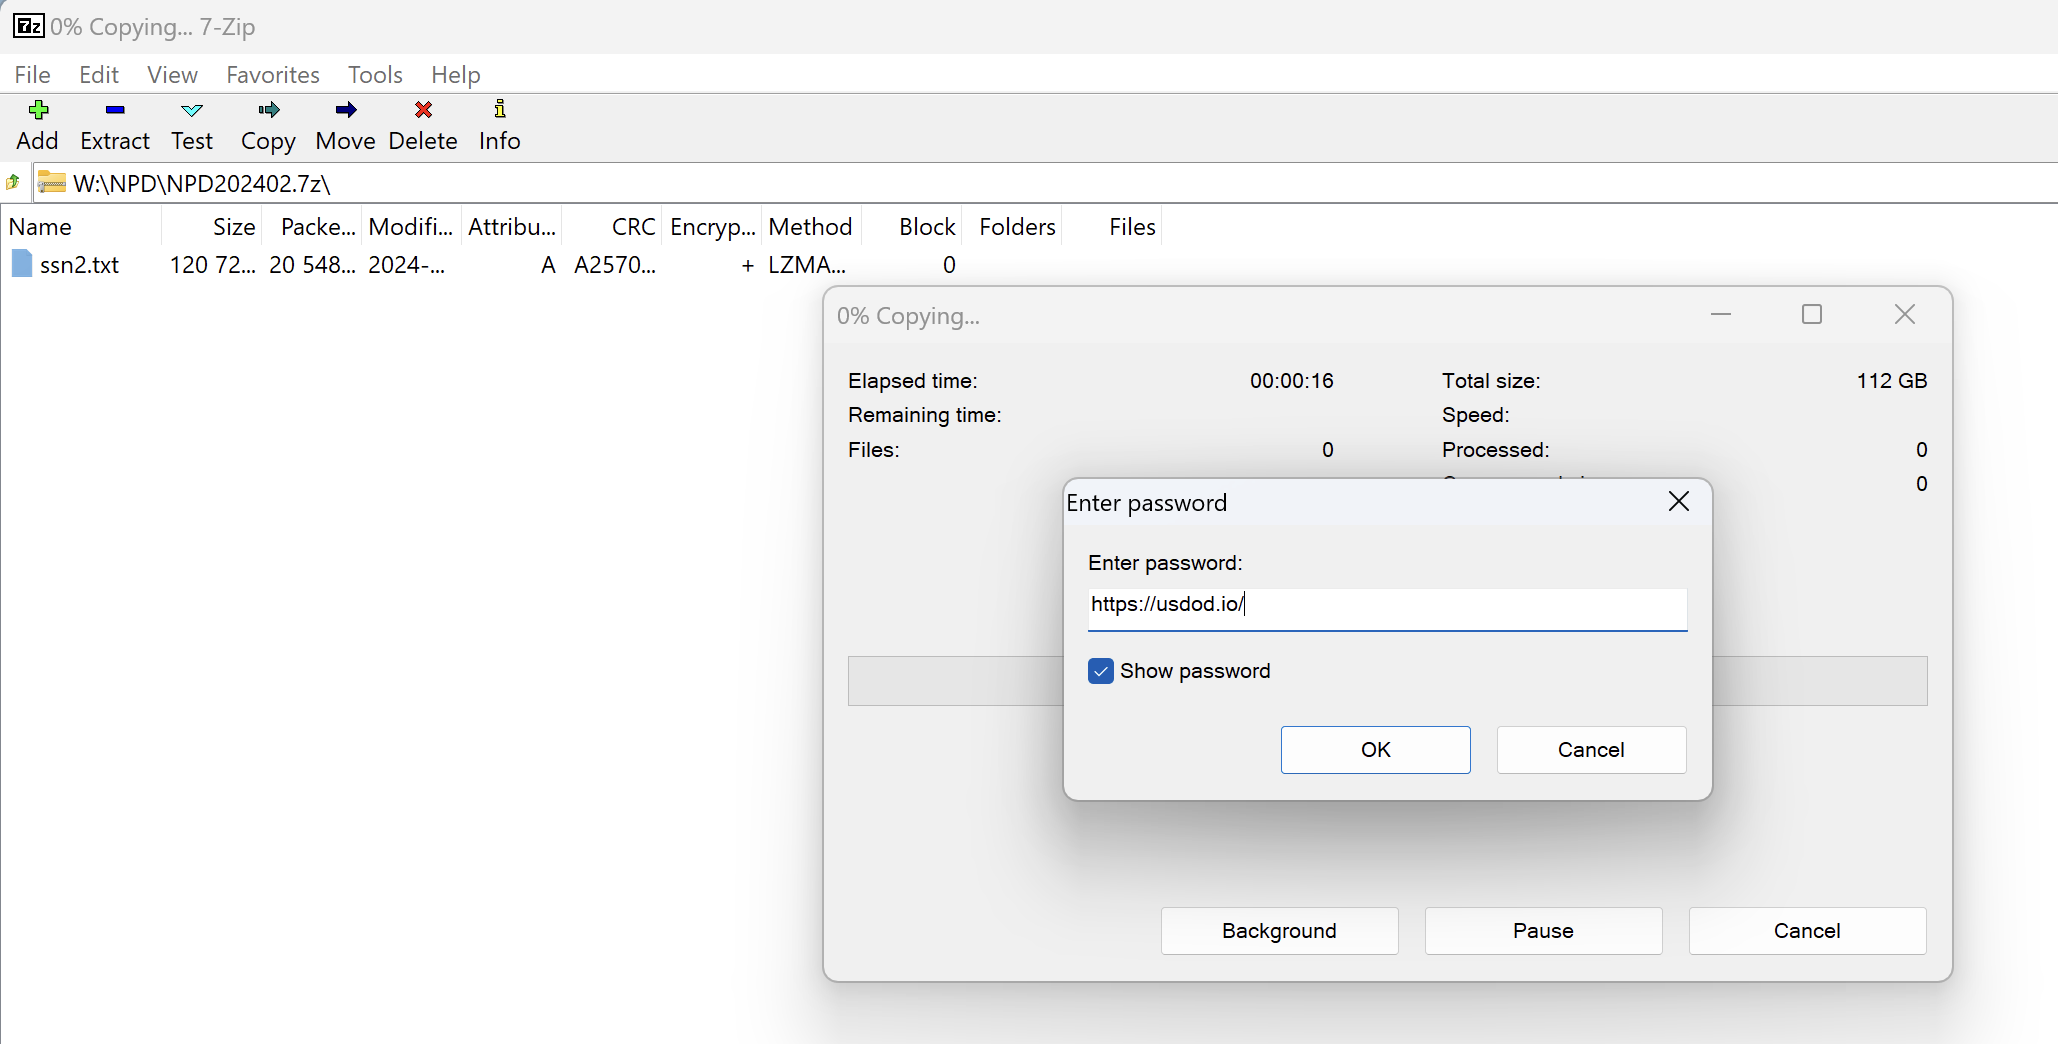Image resolution: width=2058 pixels, height=1044 pixels.
Task: Cancel the copying operation
Action: 1808,931
